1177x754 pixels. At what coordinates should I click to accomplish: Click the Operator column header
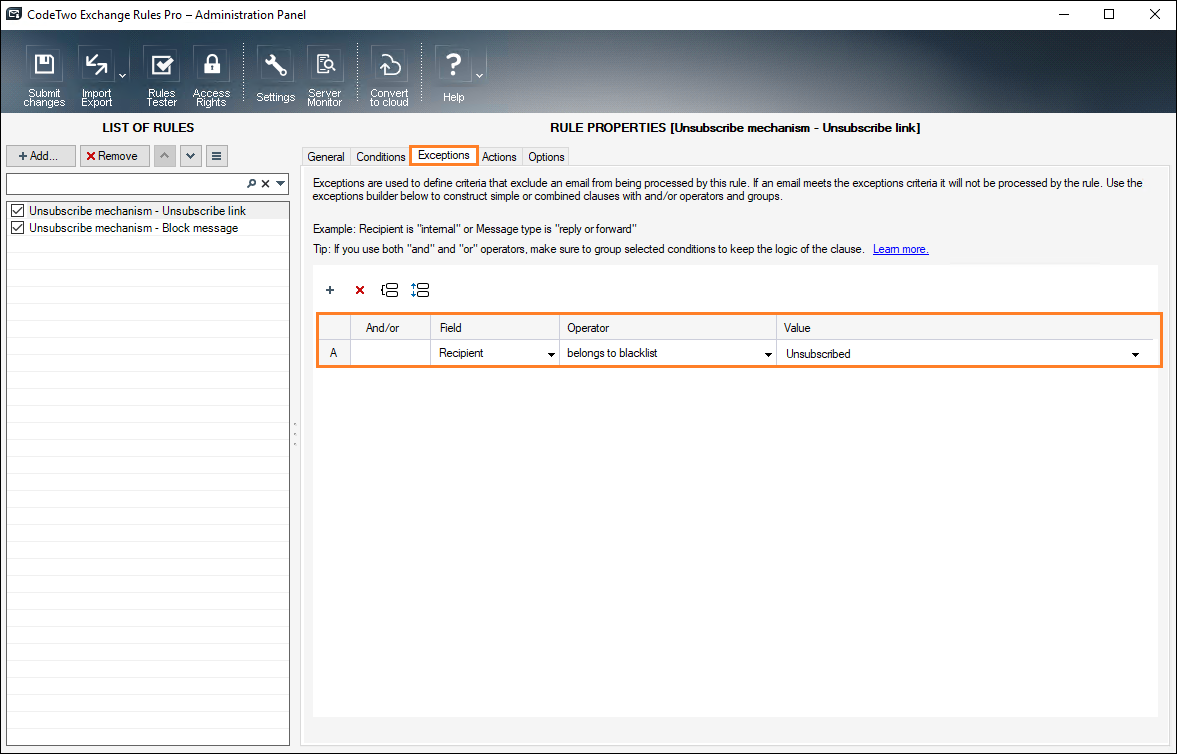click(x=668, y=328)
